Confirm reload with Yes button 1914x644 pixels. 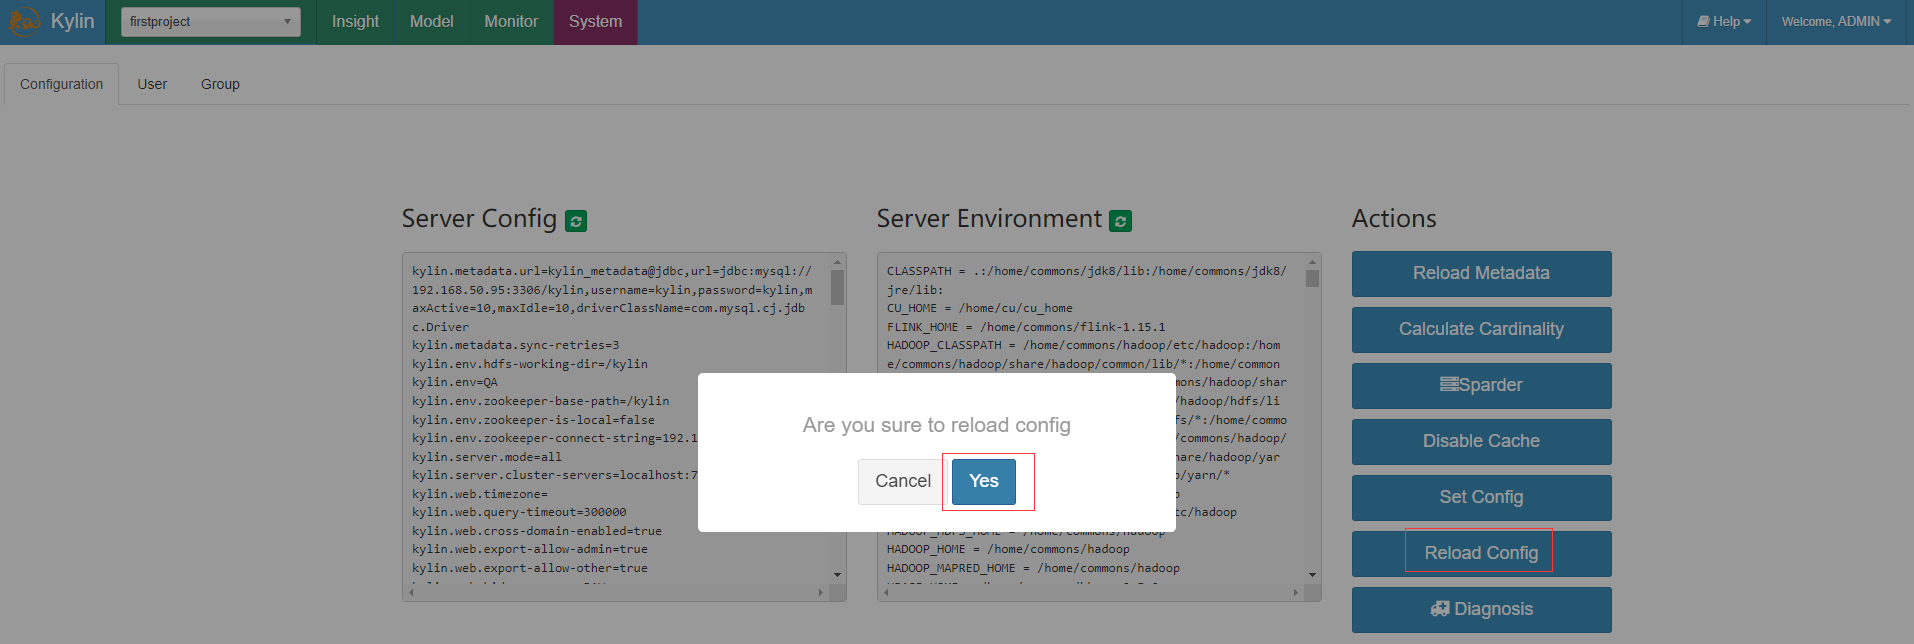[x=984, y=481]
